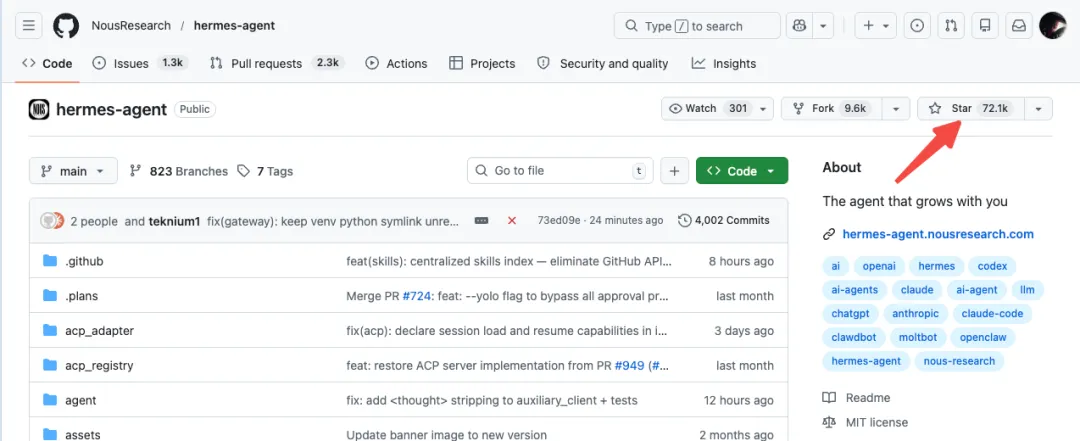This screenshot has width=1080, height=441.
Task: Open PR #949 link in acp_registry row
Action: click(x=630, y=365)
